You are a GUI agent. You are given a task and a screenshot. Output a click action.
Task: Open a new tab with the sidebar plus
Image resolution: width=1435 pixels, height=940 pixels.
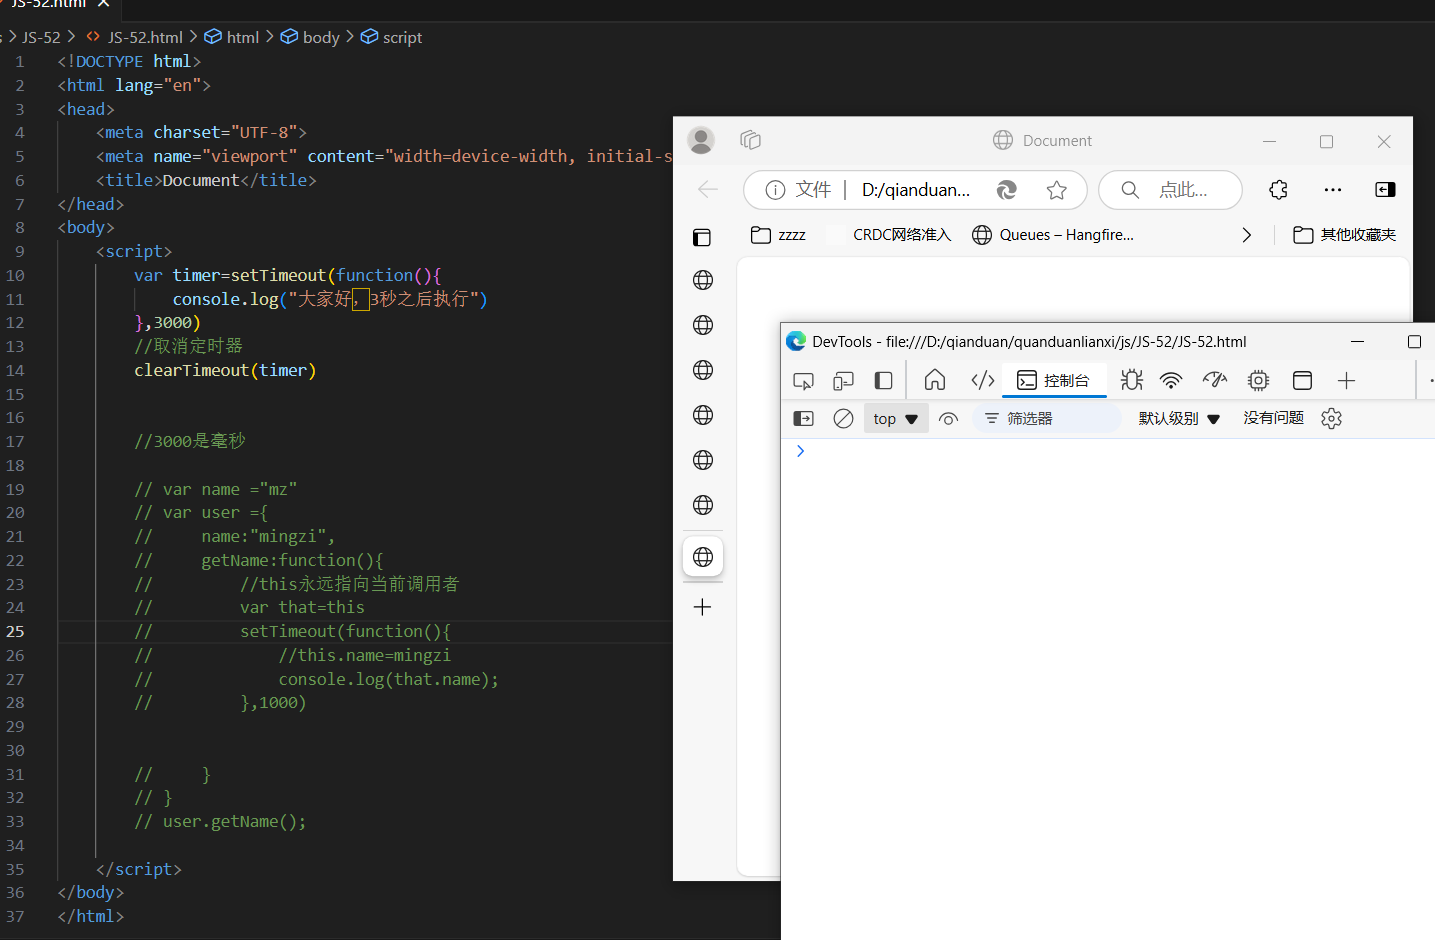coord(703,607)
